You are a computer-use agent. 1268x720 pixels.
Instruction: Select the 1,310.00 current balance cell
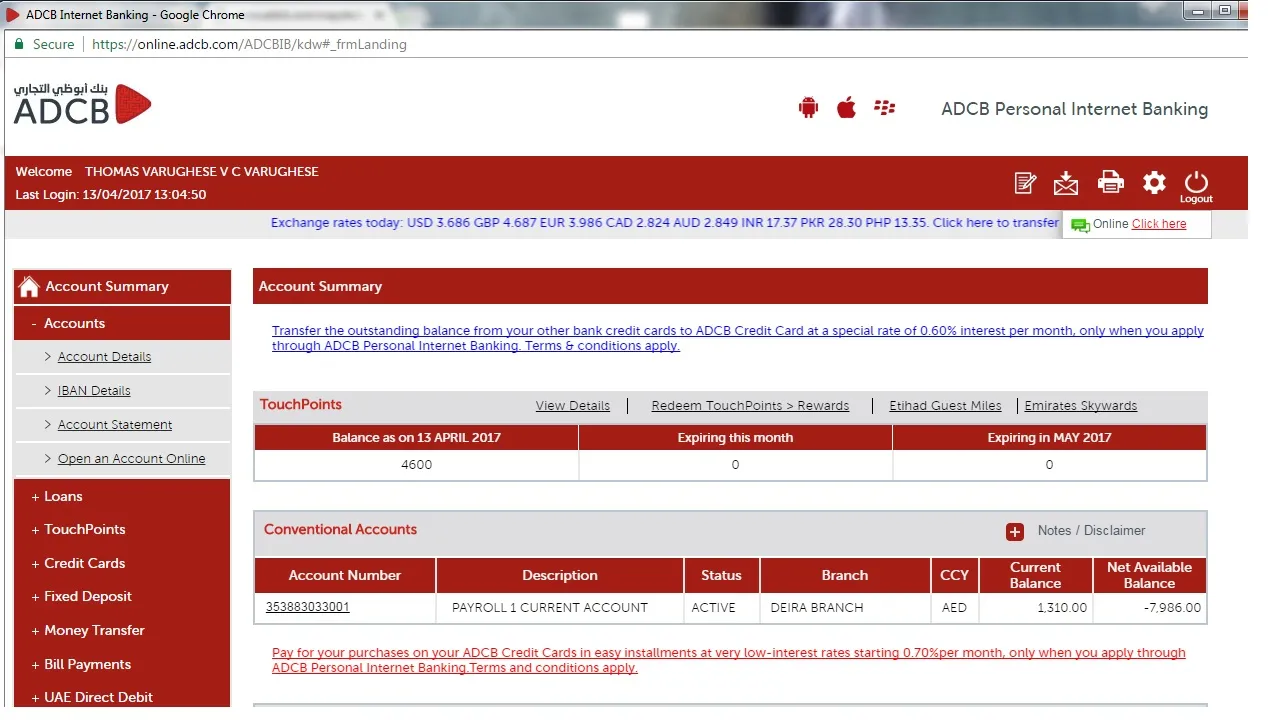(1035, 608)
